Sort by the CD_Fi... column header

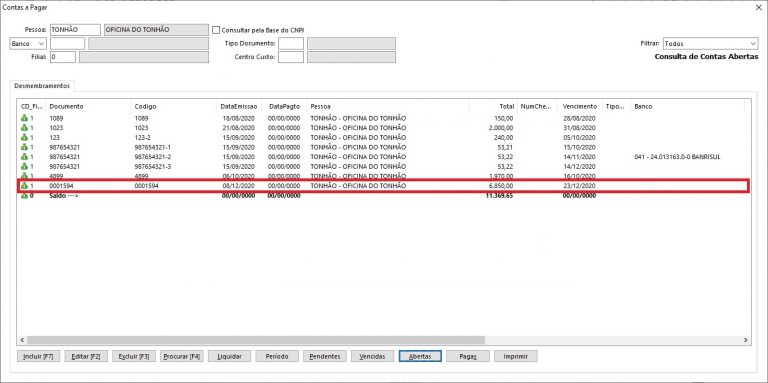pos(32,106)
